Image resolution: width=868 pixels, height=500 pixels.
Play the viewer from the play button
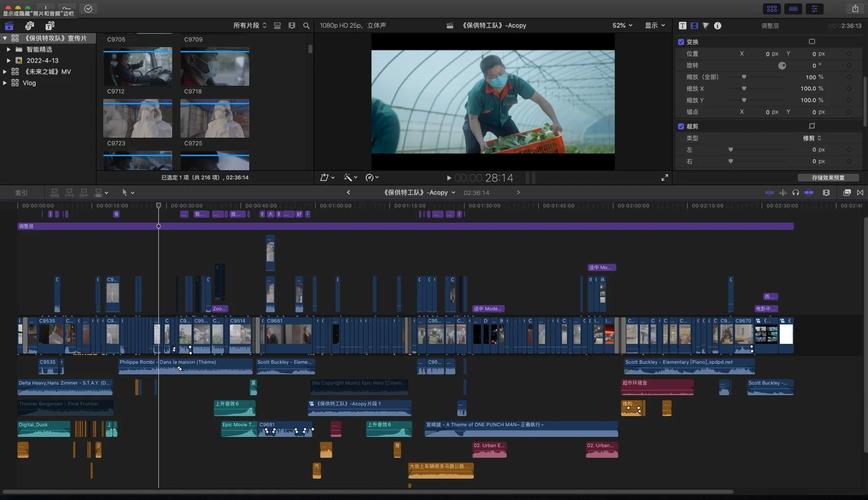[x=449, y=178]
